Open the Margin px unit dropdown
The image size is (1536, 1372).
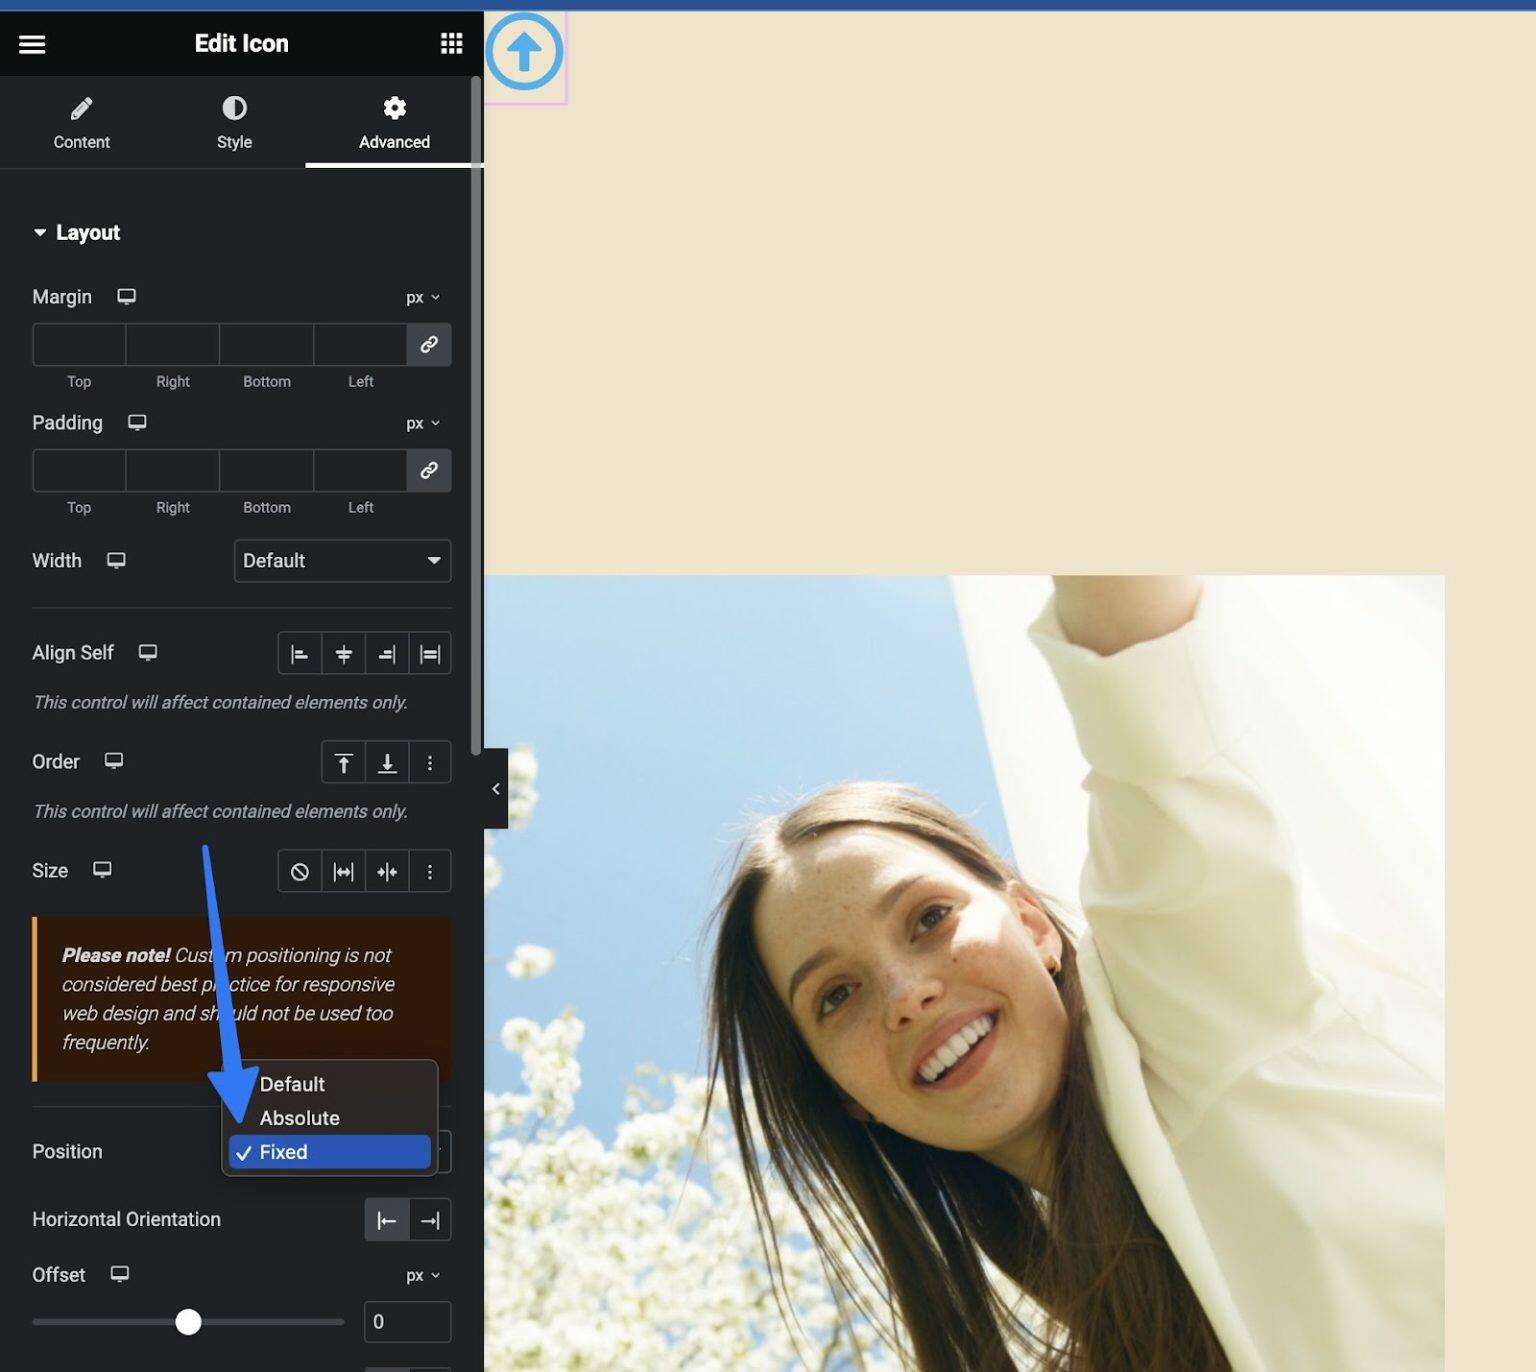pos(420,297)
